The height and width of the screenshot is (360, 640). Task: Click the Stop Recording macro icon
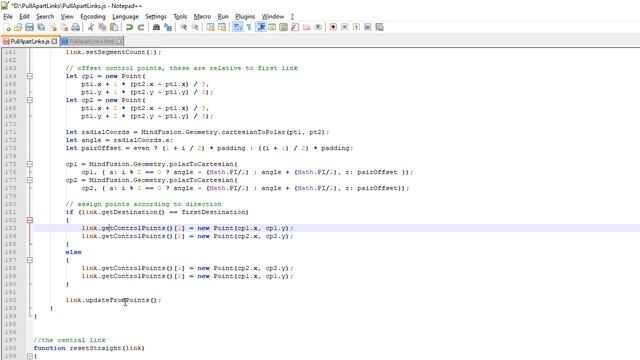pos(344,27)
